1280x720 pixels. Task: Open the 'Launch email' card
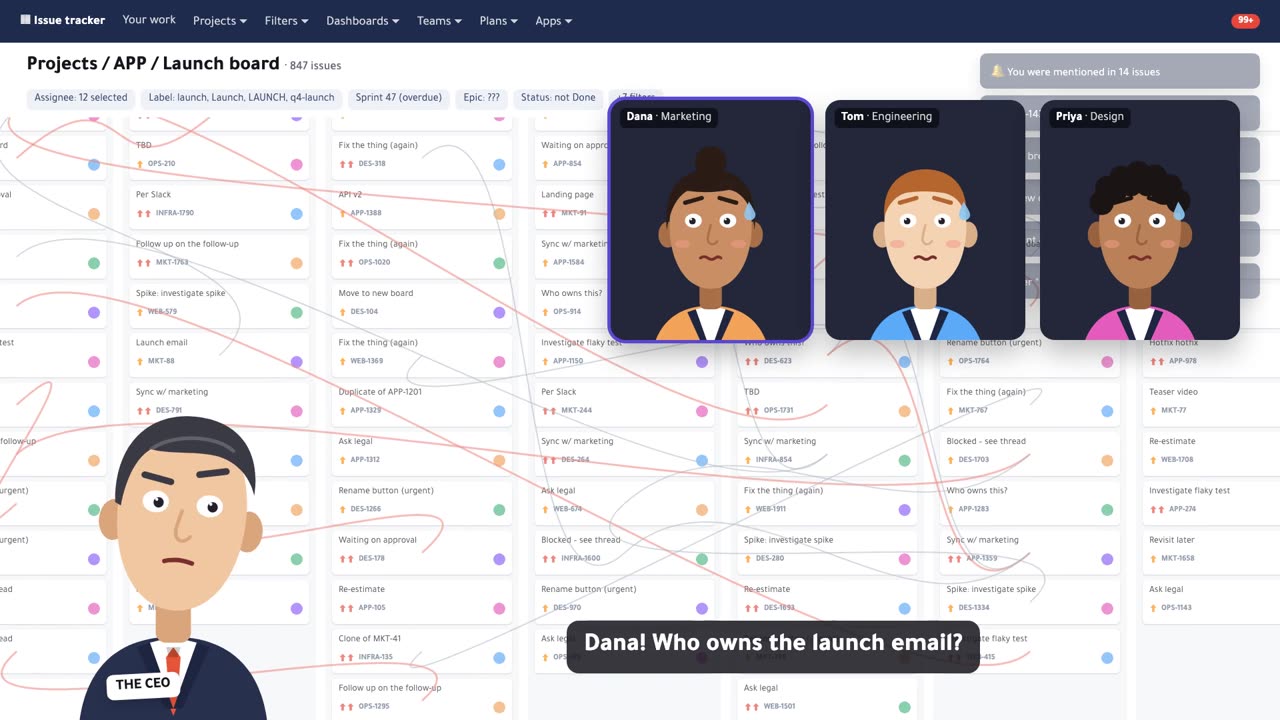pyautogui.click(x=219, y=352)
